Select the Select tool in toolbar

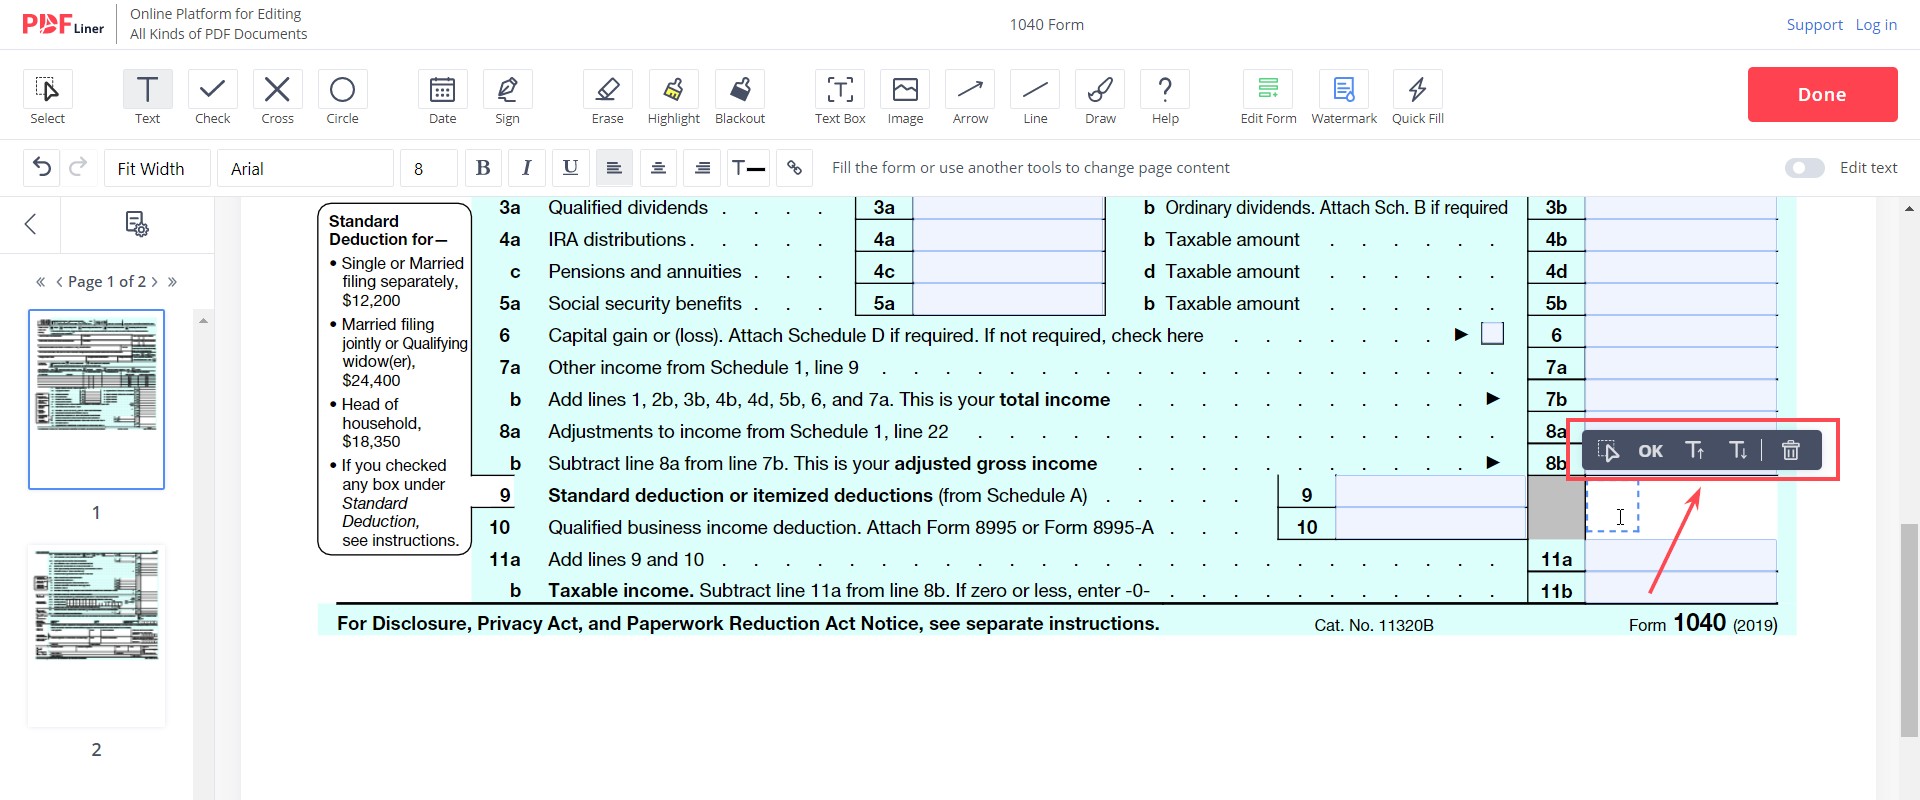47,97
